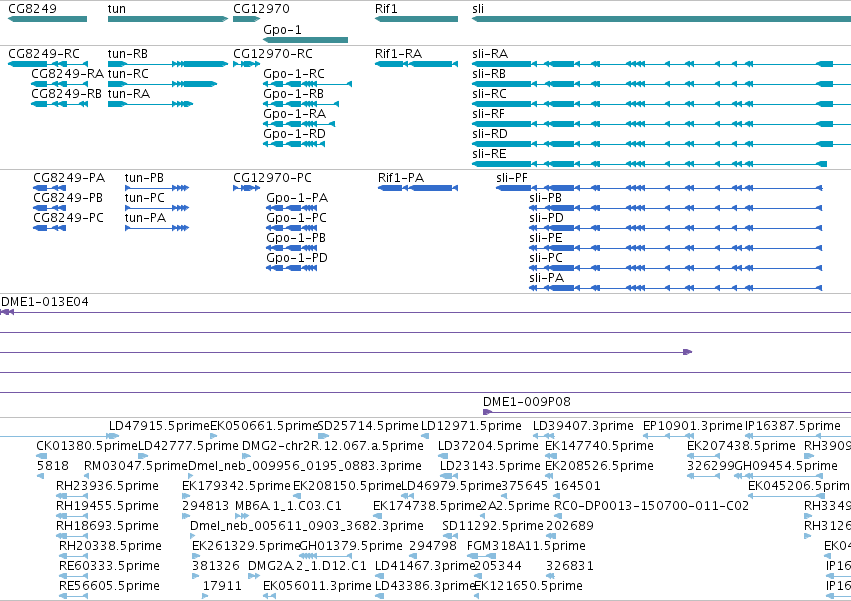Select transcript CG8249-RB

click(59, 104)
